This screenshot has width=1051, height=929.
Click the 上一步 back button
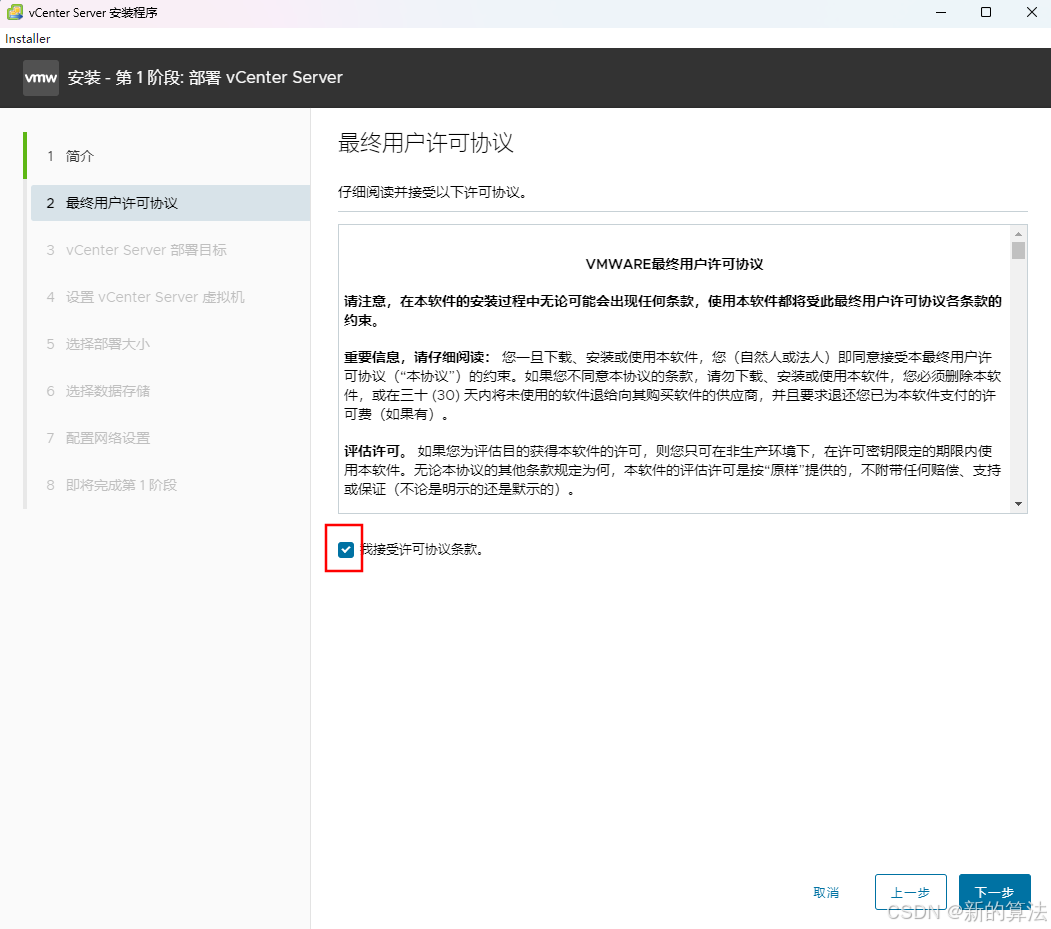(910, 892)
